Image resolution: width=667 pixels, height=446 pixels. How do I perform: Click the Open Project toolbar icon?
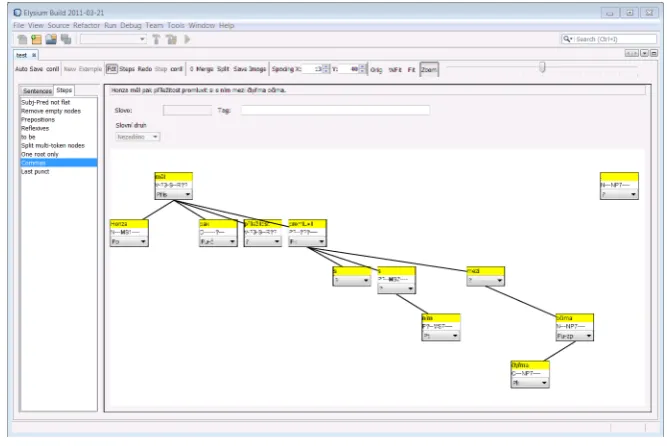click(51, 40)
